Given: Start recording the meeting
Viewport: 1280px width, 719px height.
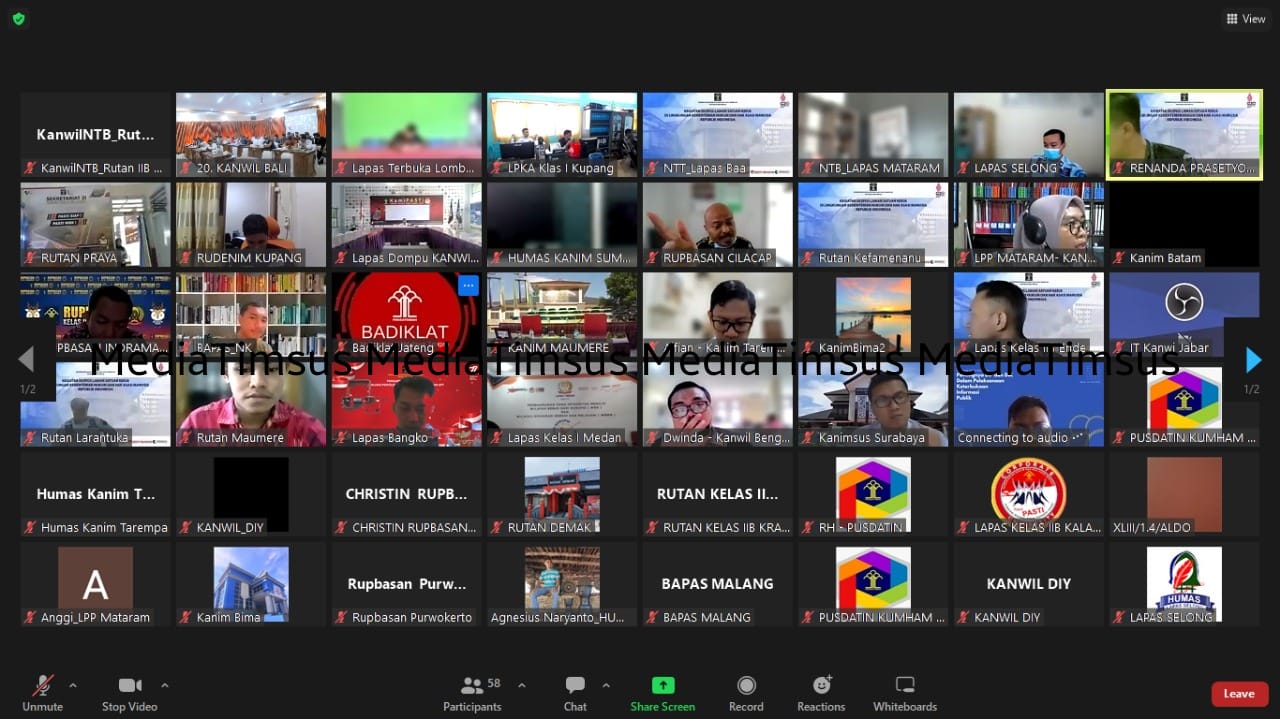Looking at the screenshot, I should (x=746, y=693).
